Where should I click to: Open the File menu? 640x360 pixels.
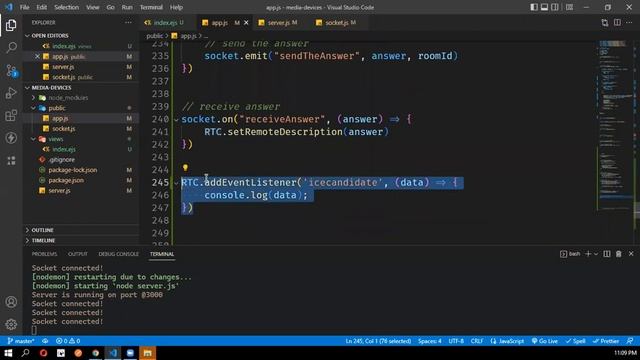click(24, 7)
